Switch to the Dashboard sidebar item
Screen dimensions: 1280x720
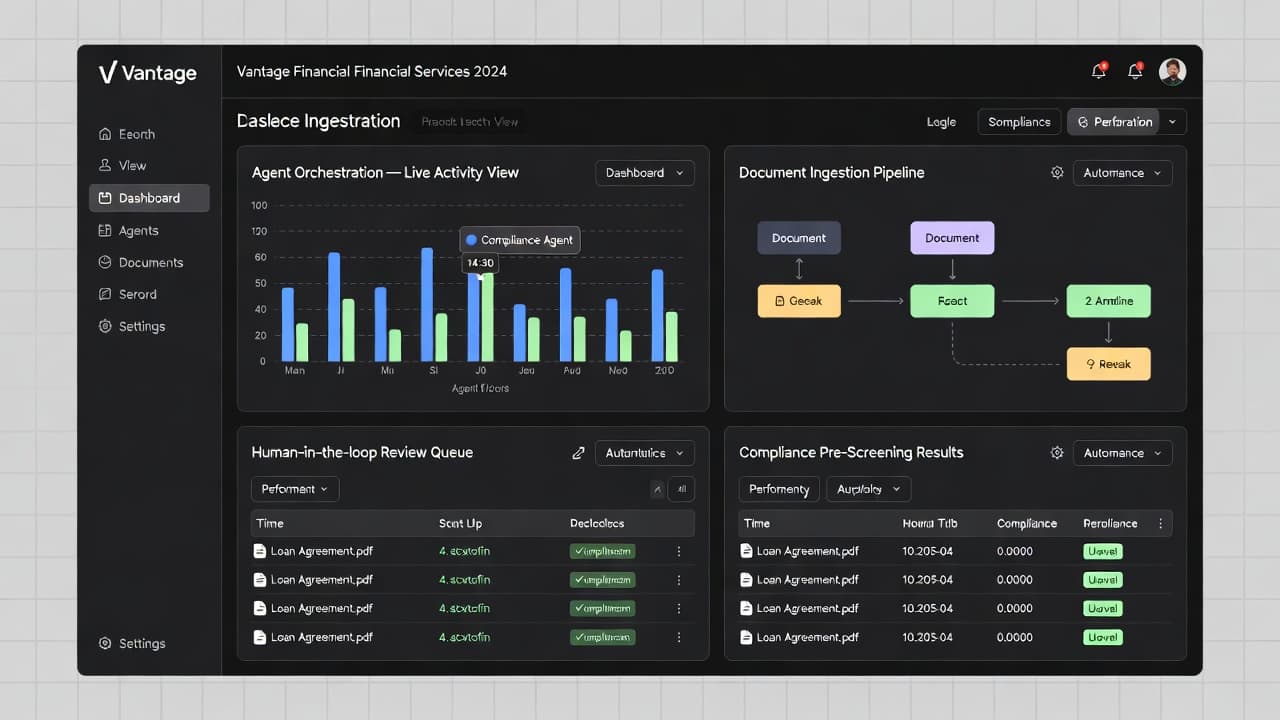[148, 197]
